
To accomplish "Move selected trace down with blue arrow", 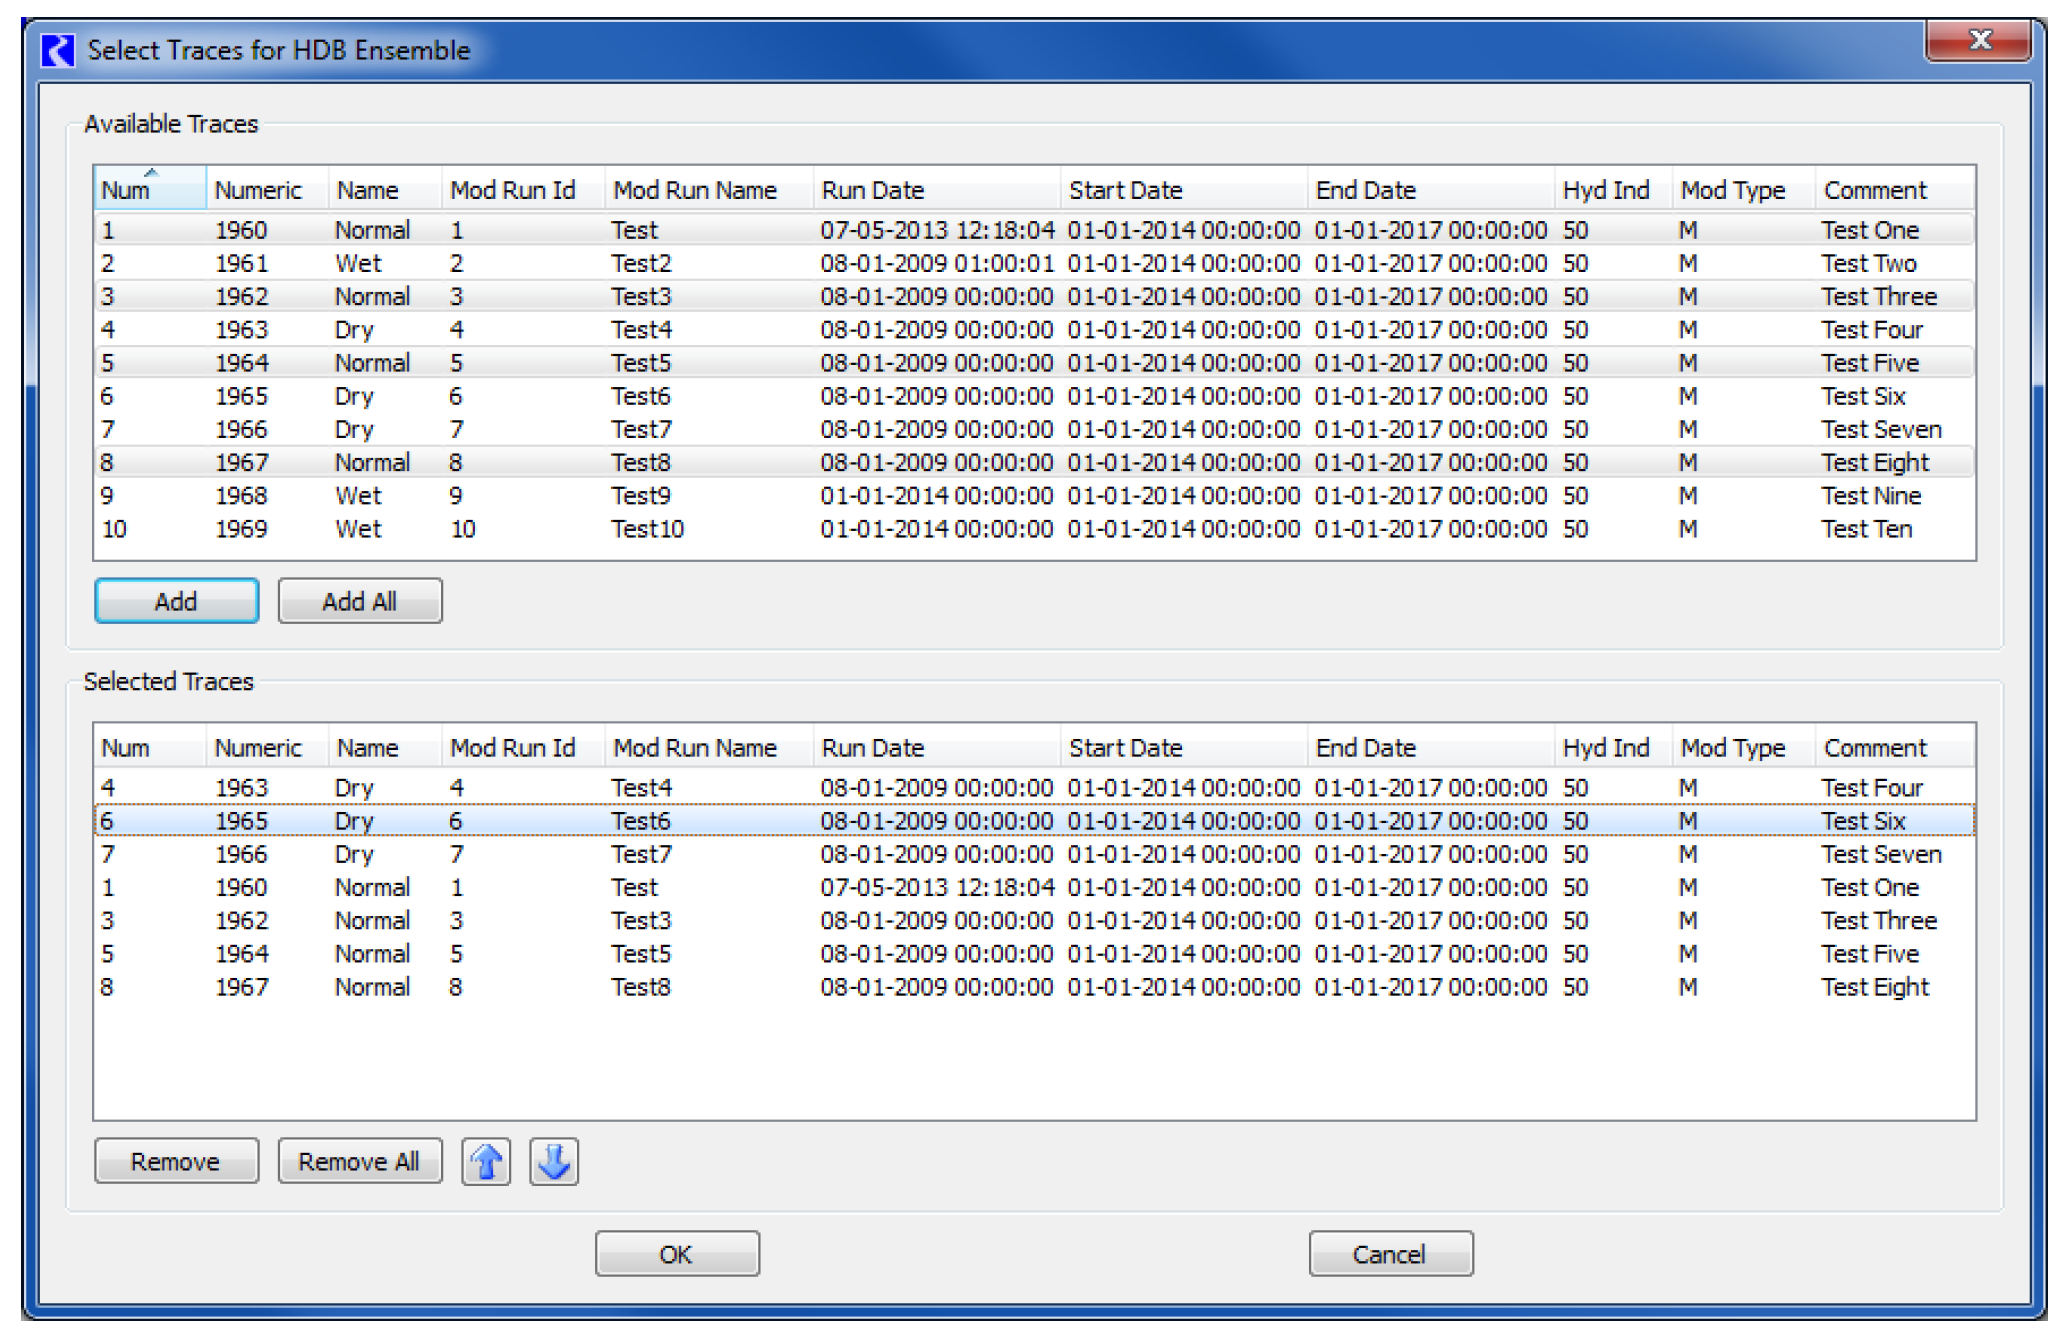I will coord(554,1162).
